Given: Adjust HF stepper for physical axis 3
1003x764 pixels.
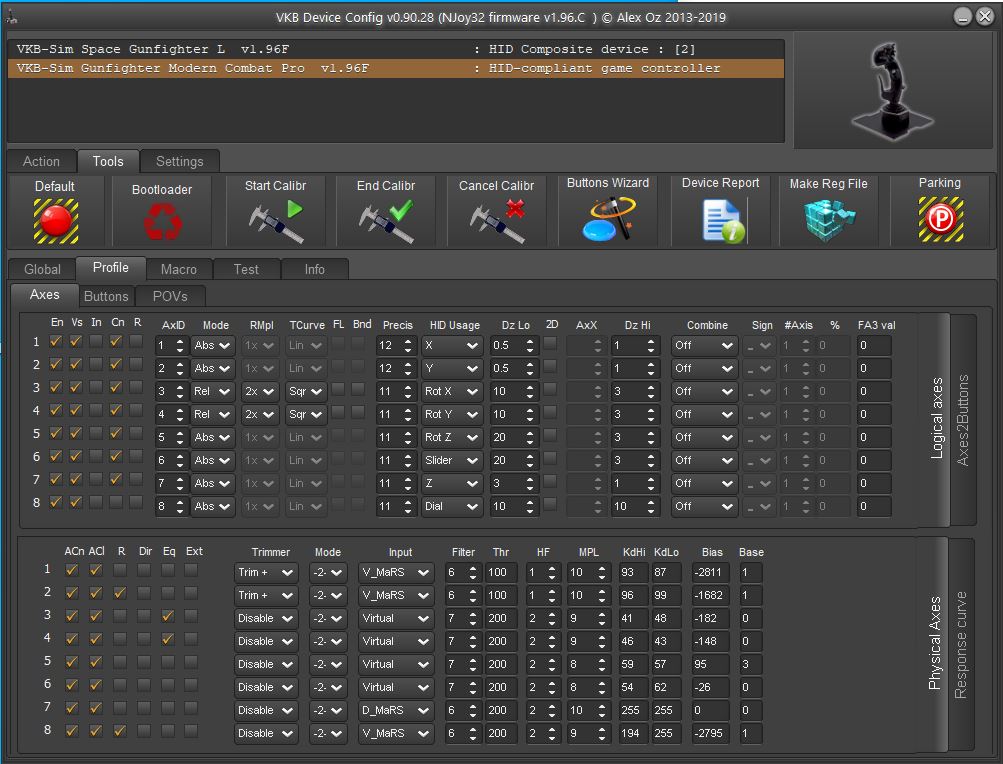Looking at the screenshot, I should [x=552, y=619].
